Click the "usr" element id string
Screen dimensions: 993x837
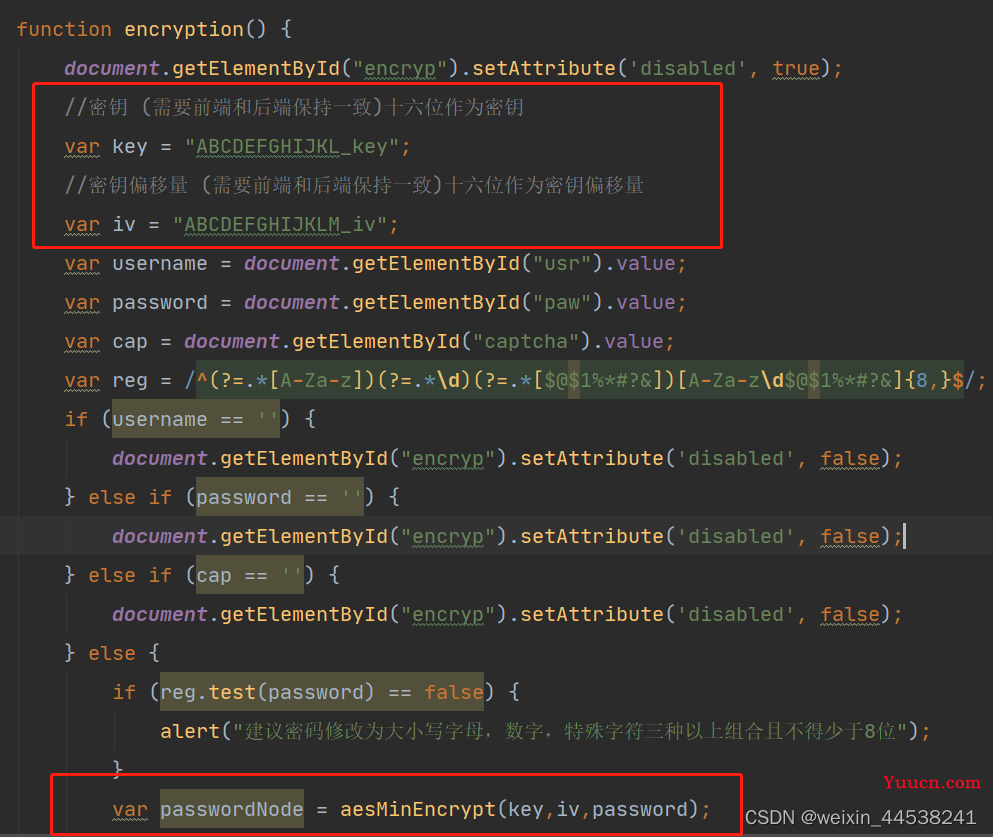[562, 263]
